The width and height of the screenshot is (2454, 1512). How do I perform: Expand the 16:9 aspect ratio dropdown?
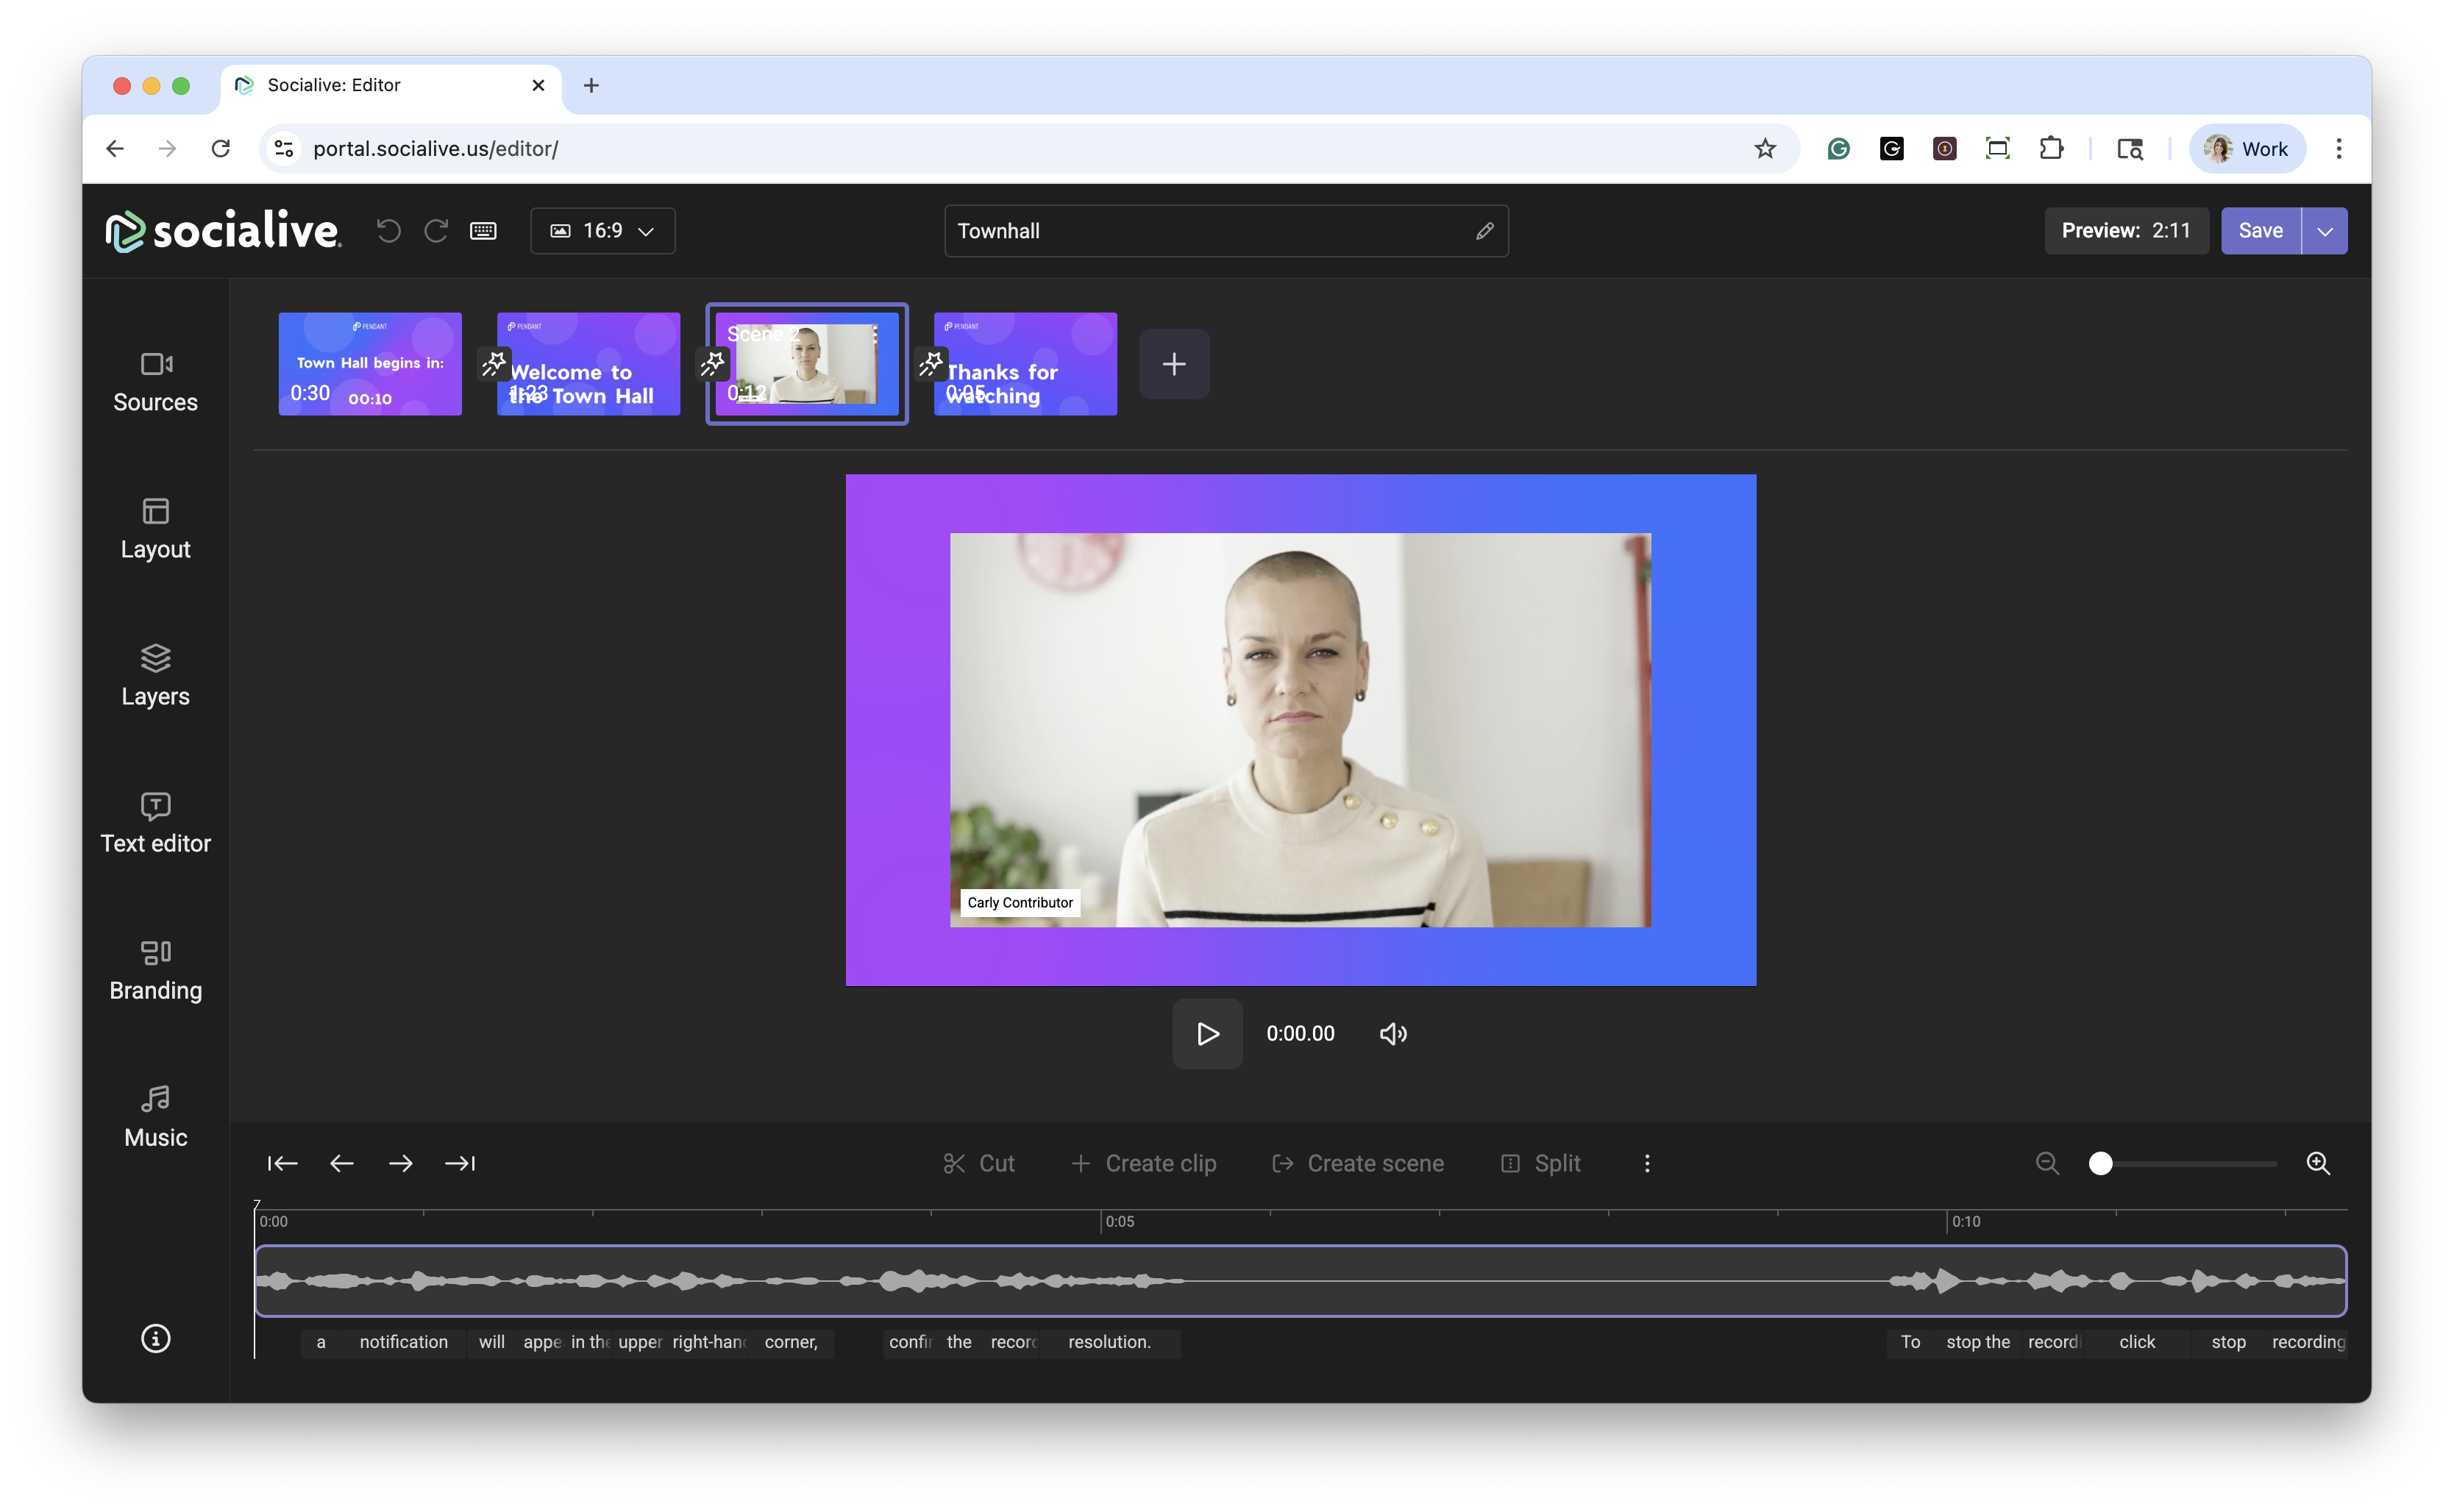click(x=602, y=231)
